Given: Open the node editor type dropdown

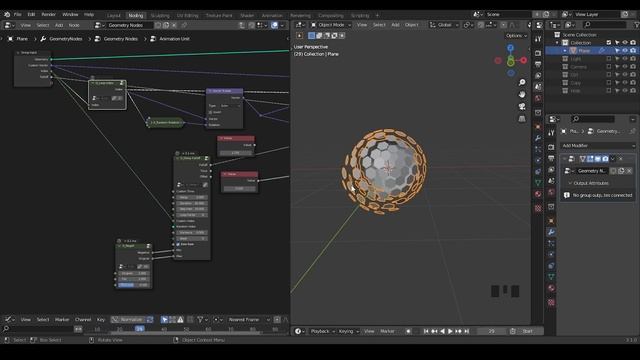Looking at the screenshot, I should click(x=9, y=25).
